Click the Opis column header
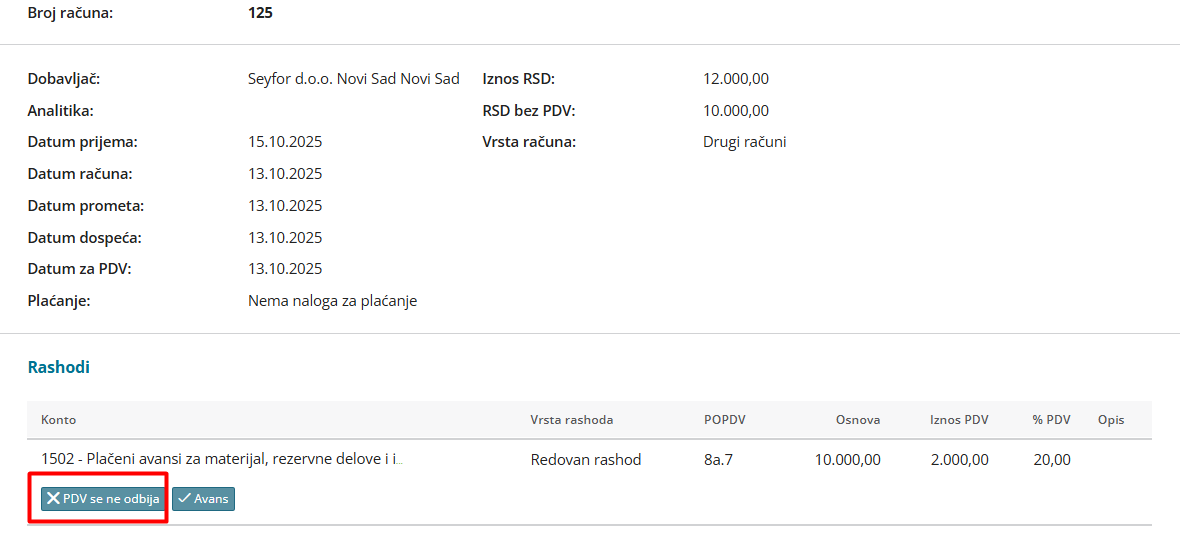The width and height of the screenshot is (1180, 542). 1111,420
